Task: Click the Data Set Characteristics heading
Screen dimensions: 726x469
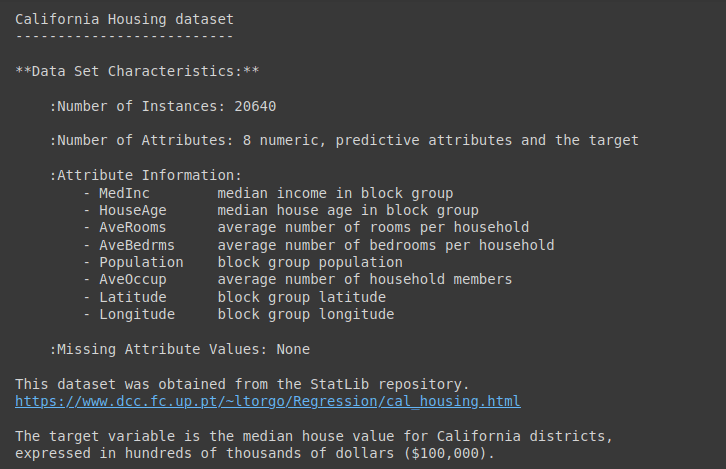Action: [137, 71]
